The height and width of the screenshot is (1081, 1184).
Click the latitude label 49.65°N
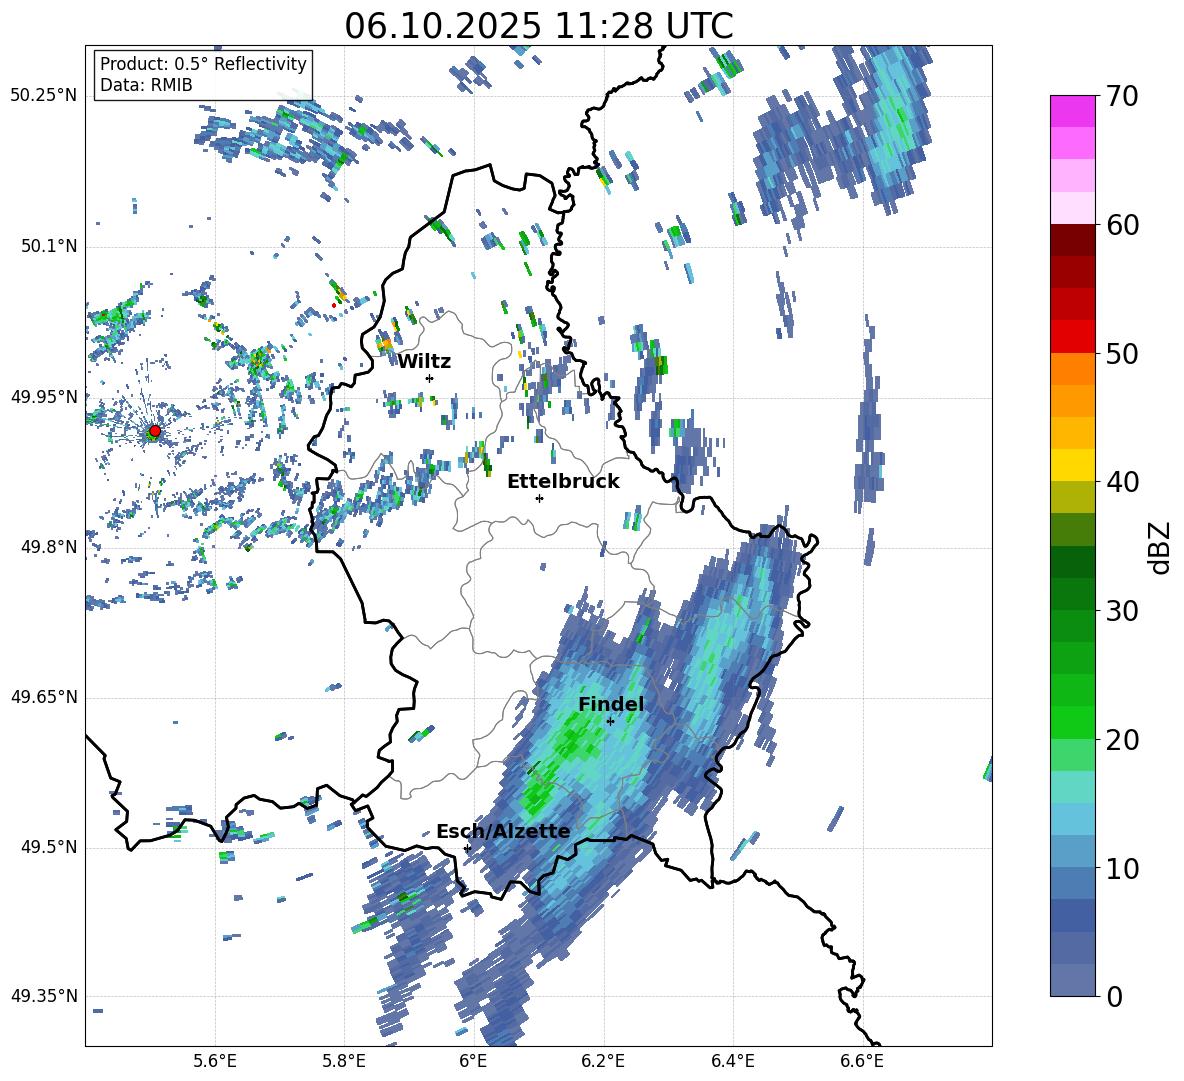(x=44, y=697)
